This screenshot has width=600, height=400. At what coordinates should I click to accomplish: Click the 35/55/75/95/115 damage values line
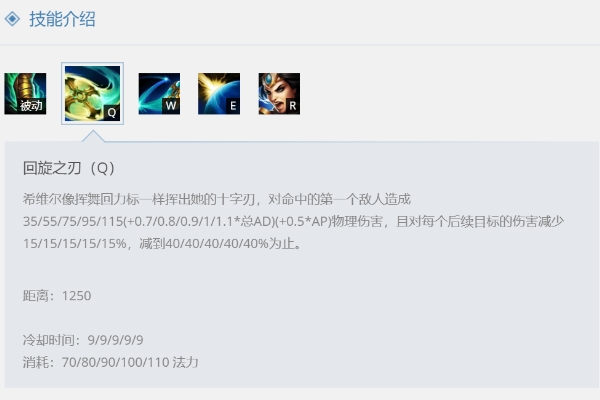(293, 221)
